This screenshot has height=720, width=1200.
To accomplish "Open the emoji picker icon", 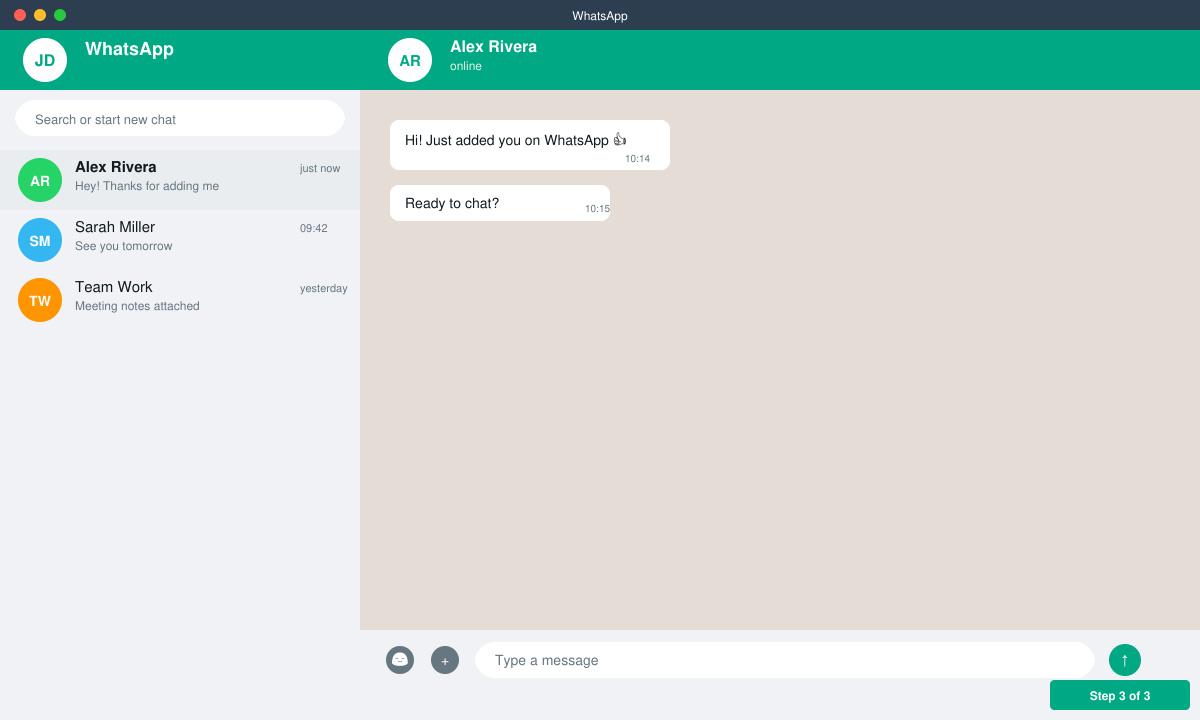I will [400, 660].
